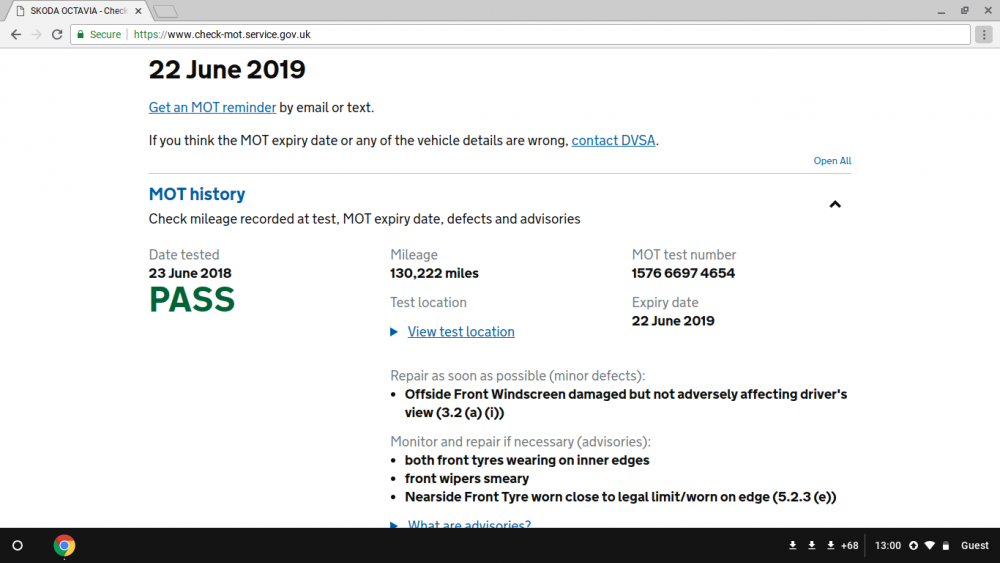Launch Chrome from the shelf

[x=64, y=546]
